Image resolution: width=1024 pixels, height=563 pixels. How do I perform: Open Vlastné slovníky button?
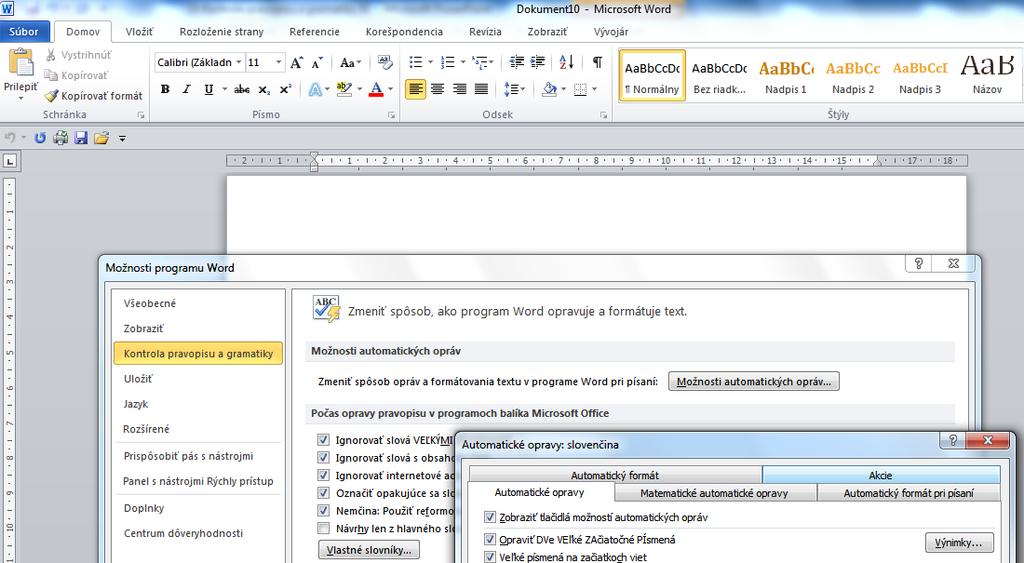tap(369, 550)
